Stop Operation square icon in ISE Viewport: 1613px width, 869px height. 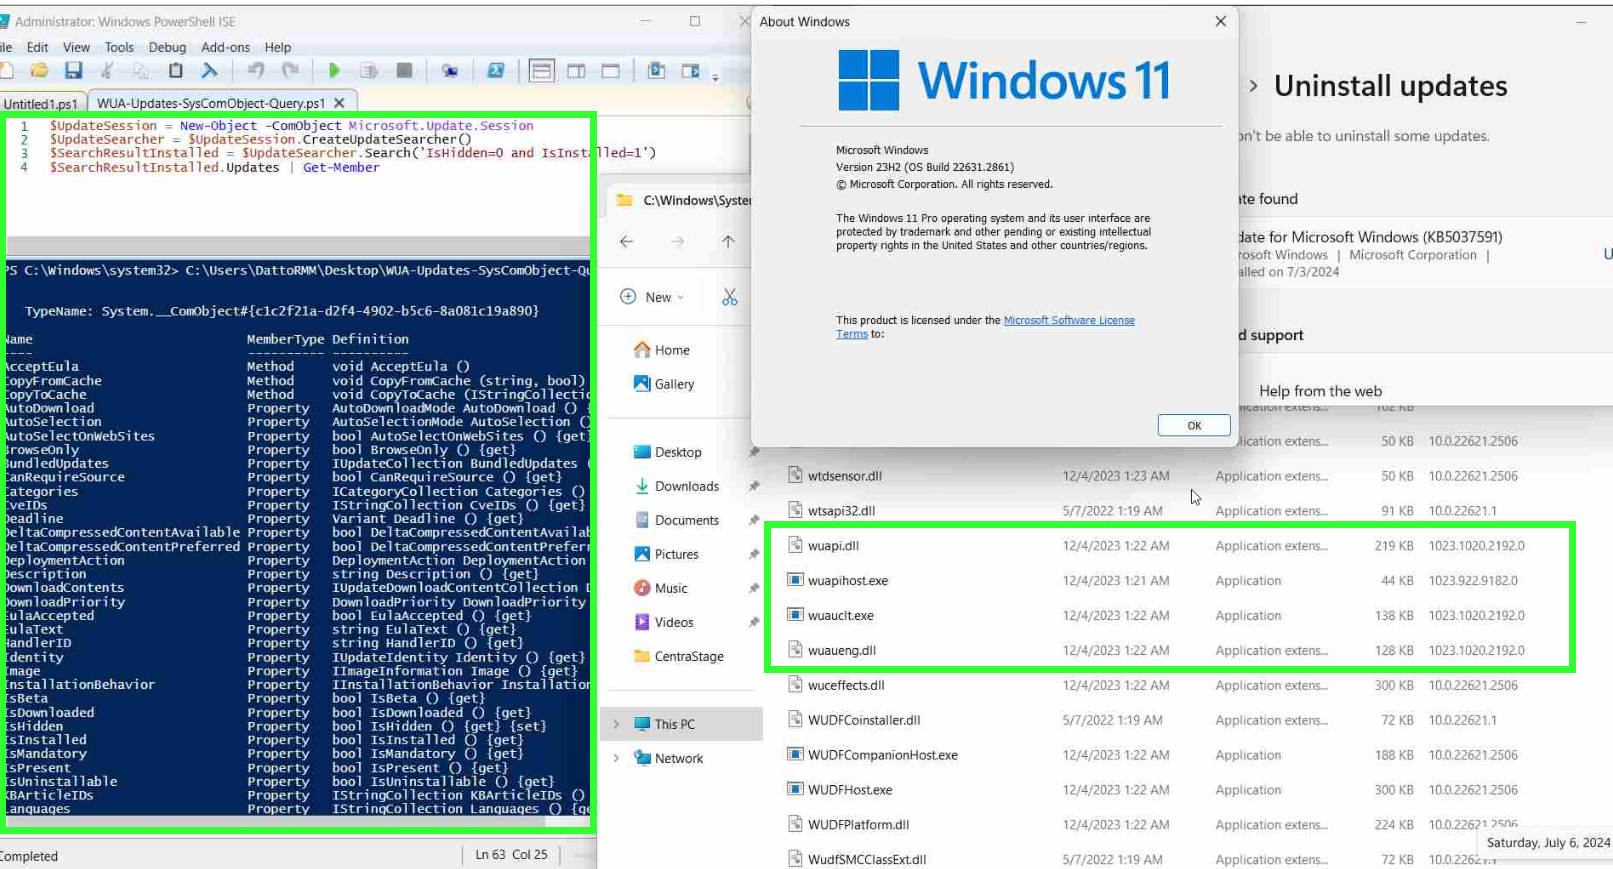pos(404,70)
